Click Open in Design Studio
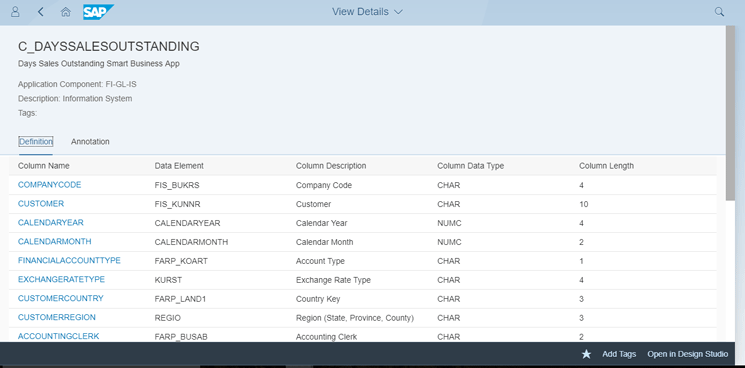This screenshot has height=368, width=745. pos(688,354)
